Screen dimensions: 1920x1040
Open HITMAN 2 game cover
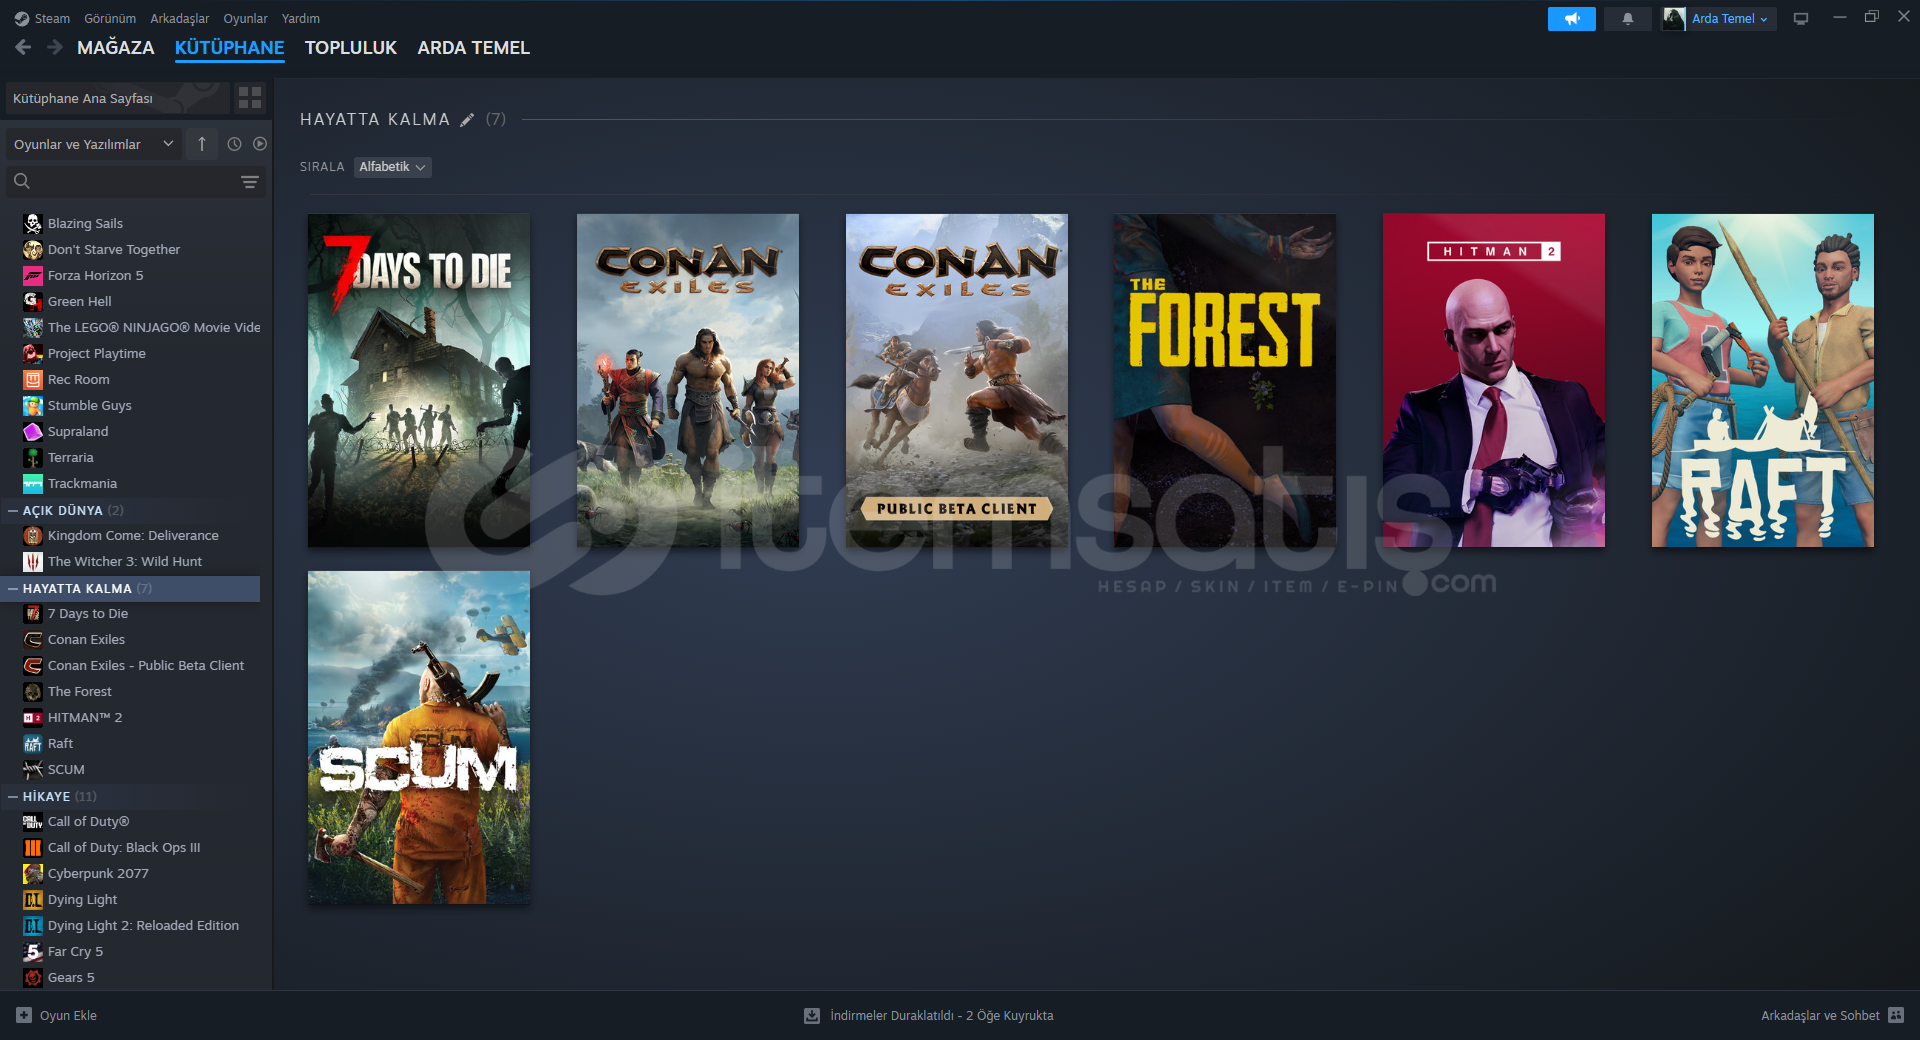click(1494, 380)
